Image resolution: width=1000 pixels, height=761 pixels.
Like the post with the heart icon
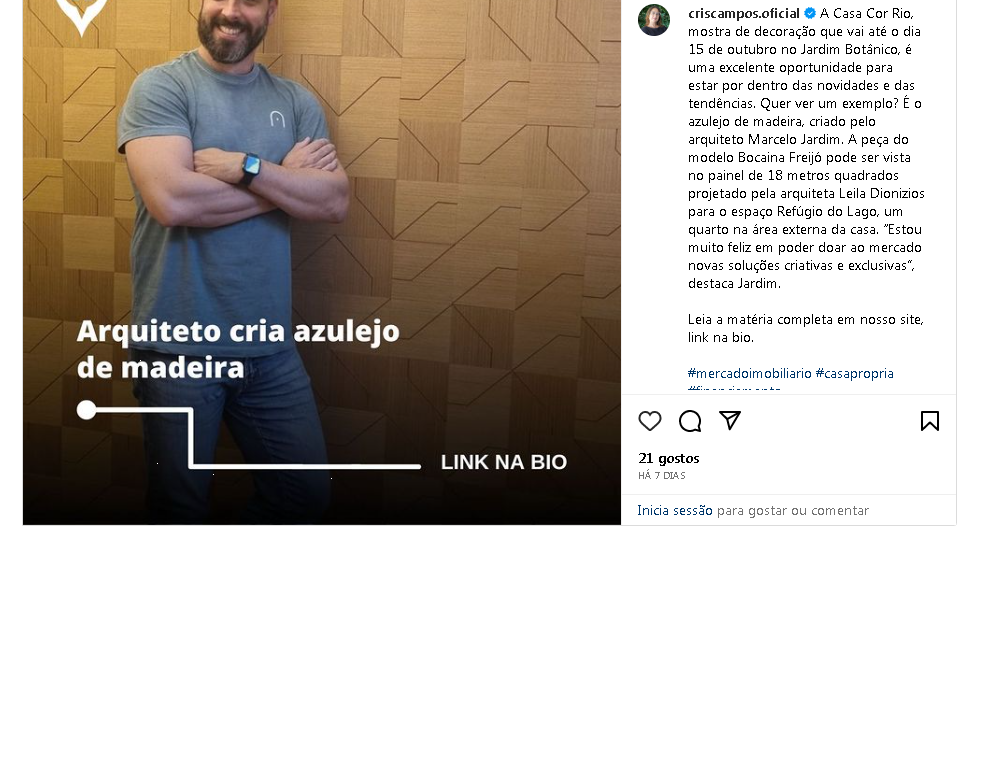click(x=650, y=421)
